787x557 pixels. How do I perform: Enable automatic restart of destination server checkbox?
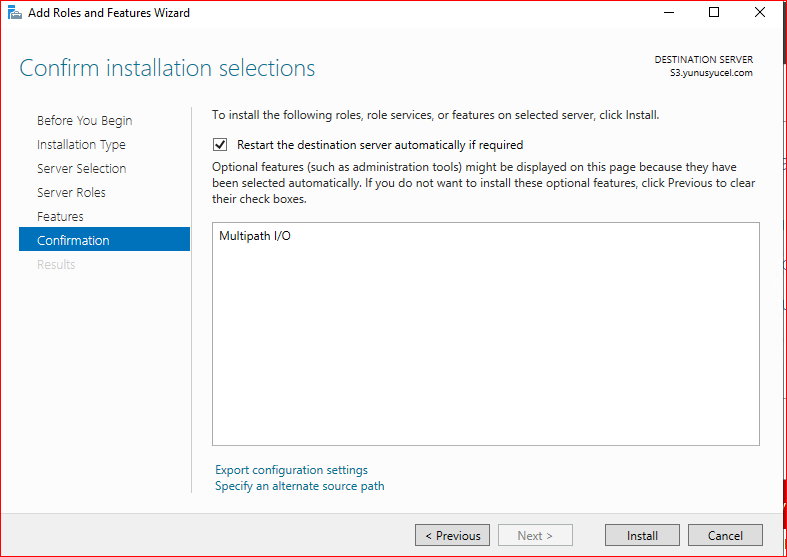tap(220, 145)
